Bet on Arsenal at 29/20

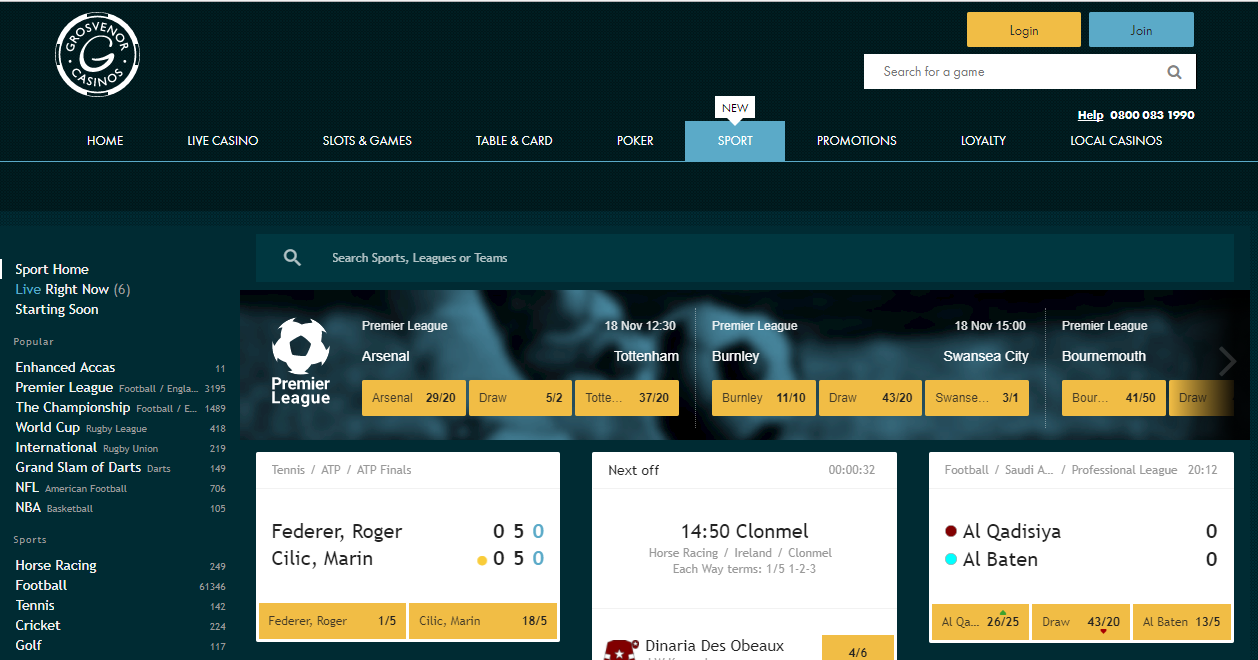(x=414, y=398)
